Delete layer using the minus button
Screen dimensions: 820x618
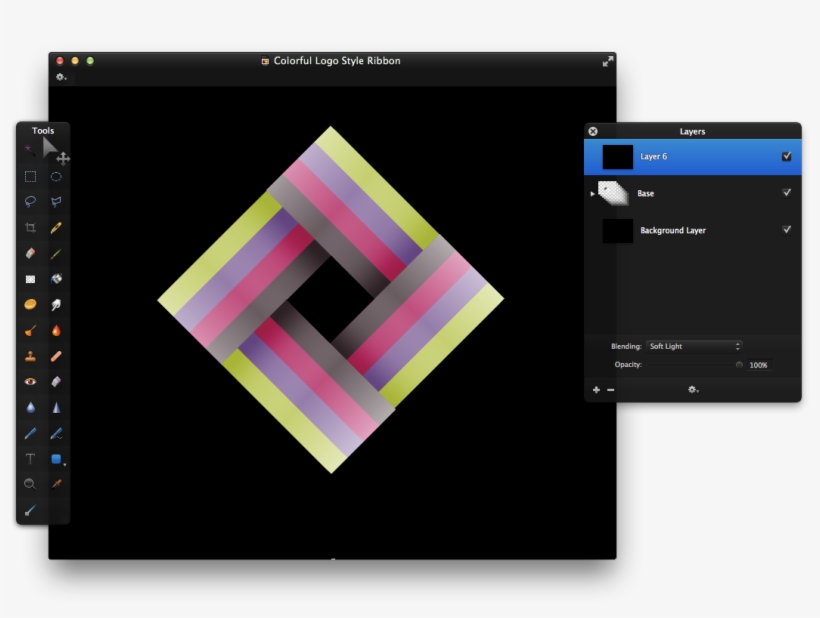(609, 388)
